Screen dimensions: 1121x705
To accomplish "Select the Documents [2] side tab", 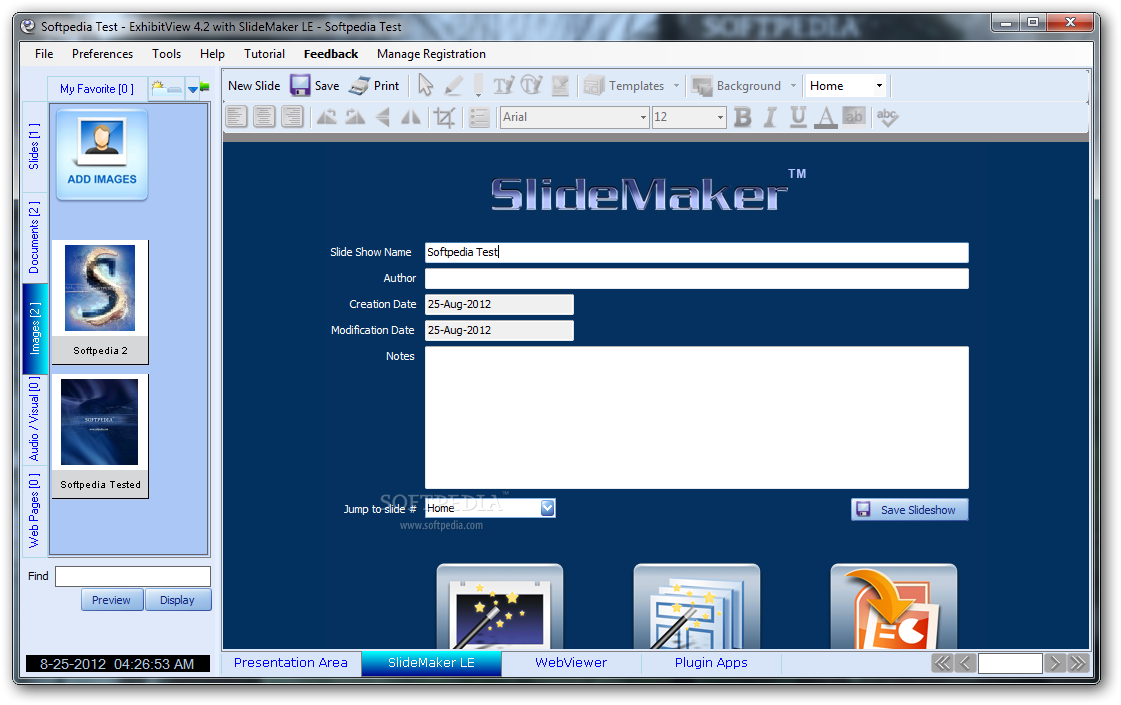I will (x=34, y=237).
